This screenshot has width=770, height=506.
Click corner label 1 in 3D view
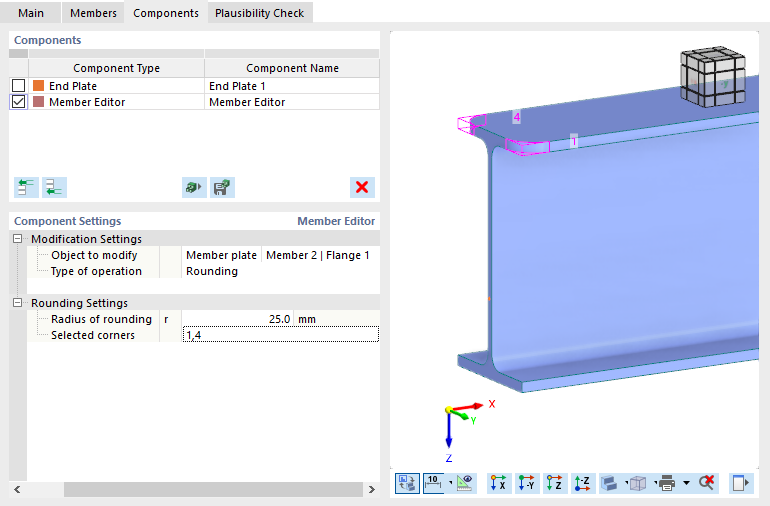574,141
